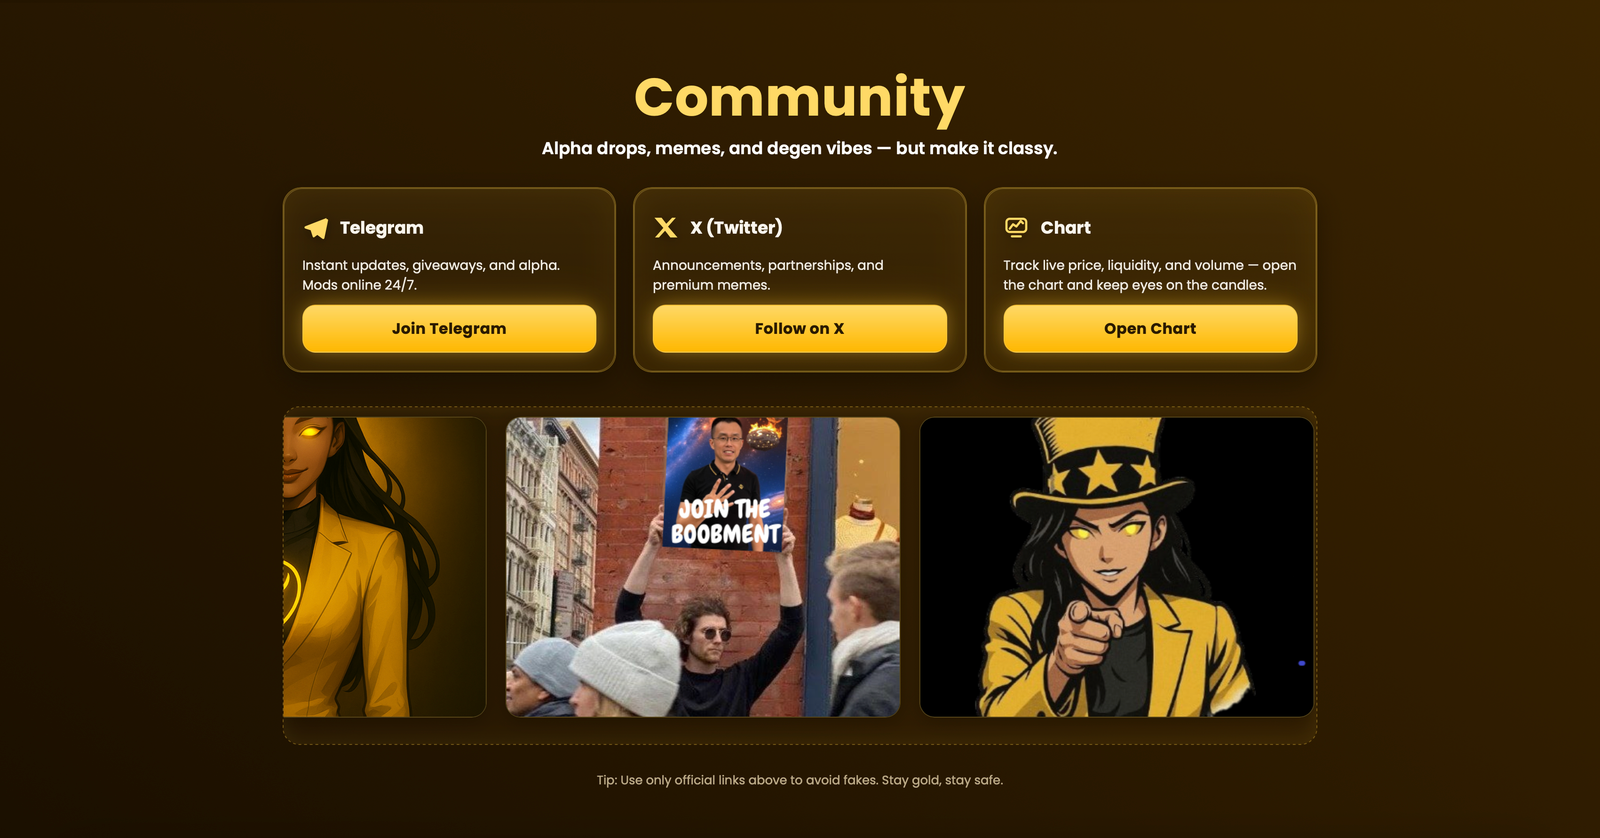Select the Telegram card heading
This screenshot has width=1600, height=838.
[x=381, y=228]
